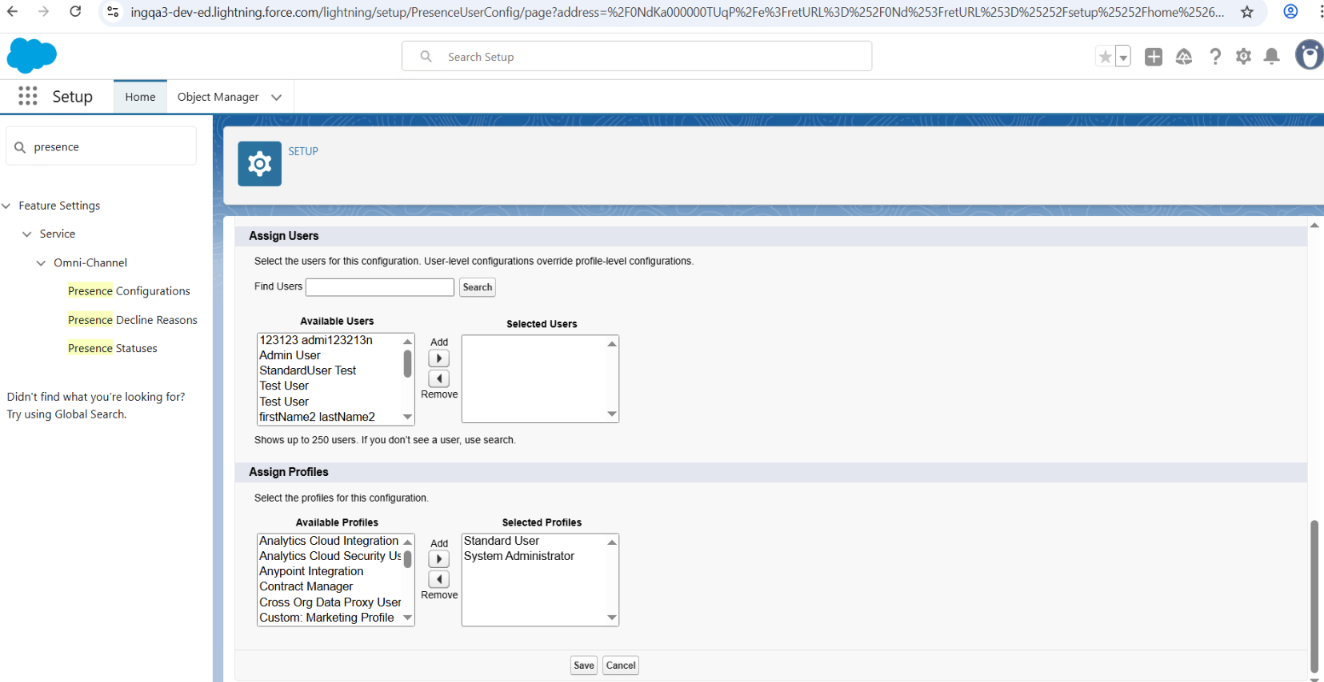This screenshot has height=682, width=1324.
Task: Open the Setup gear menu in header
Action: pyautogui.click(x=1243, y=57)
